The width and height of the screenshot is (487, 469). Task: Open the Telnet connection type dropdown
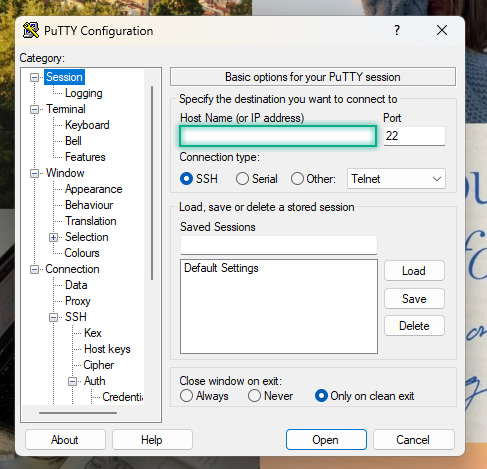396,179
